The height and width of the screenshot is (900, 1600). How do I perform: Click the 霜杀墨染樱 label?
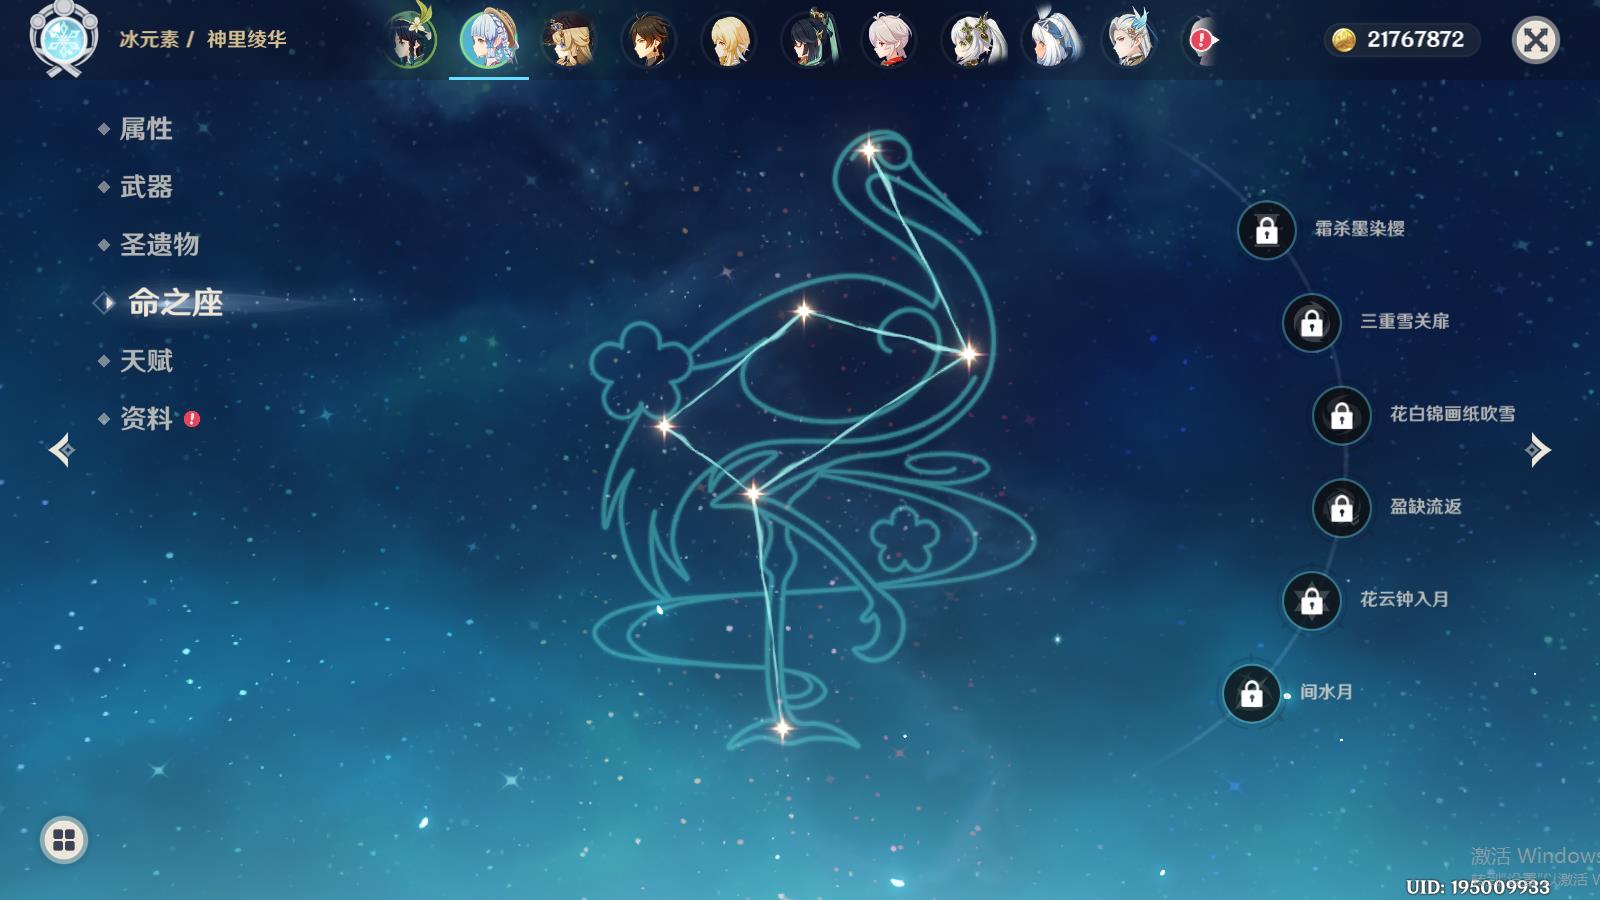[x=1359, y=229]
